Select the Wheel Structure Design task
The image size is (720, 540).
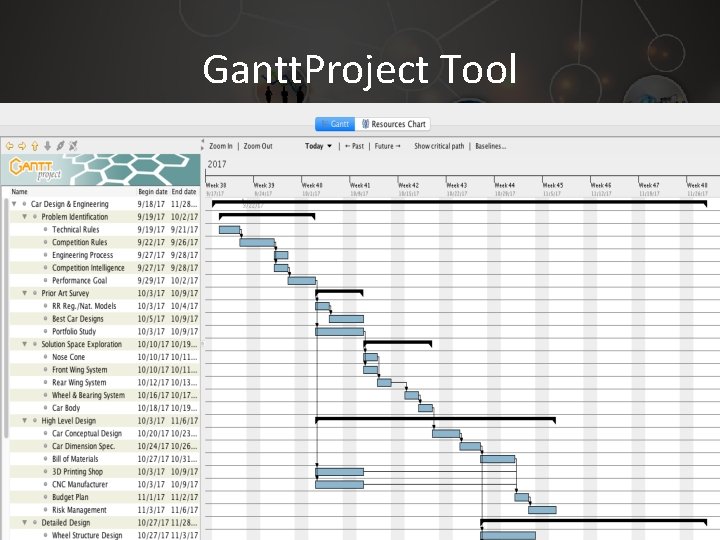[x=105, y=535]
